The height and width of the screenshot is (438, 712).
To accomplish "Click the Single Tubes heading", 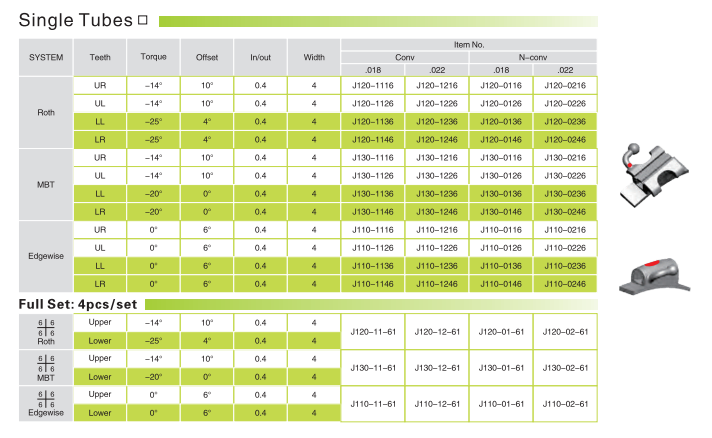I will [76, 20].
